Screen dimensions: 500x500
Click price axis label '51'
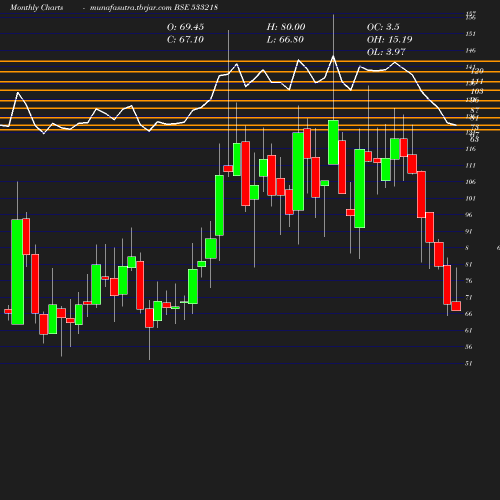(x=469, y=363)
